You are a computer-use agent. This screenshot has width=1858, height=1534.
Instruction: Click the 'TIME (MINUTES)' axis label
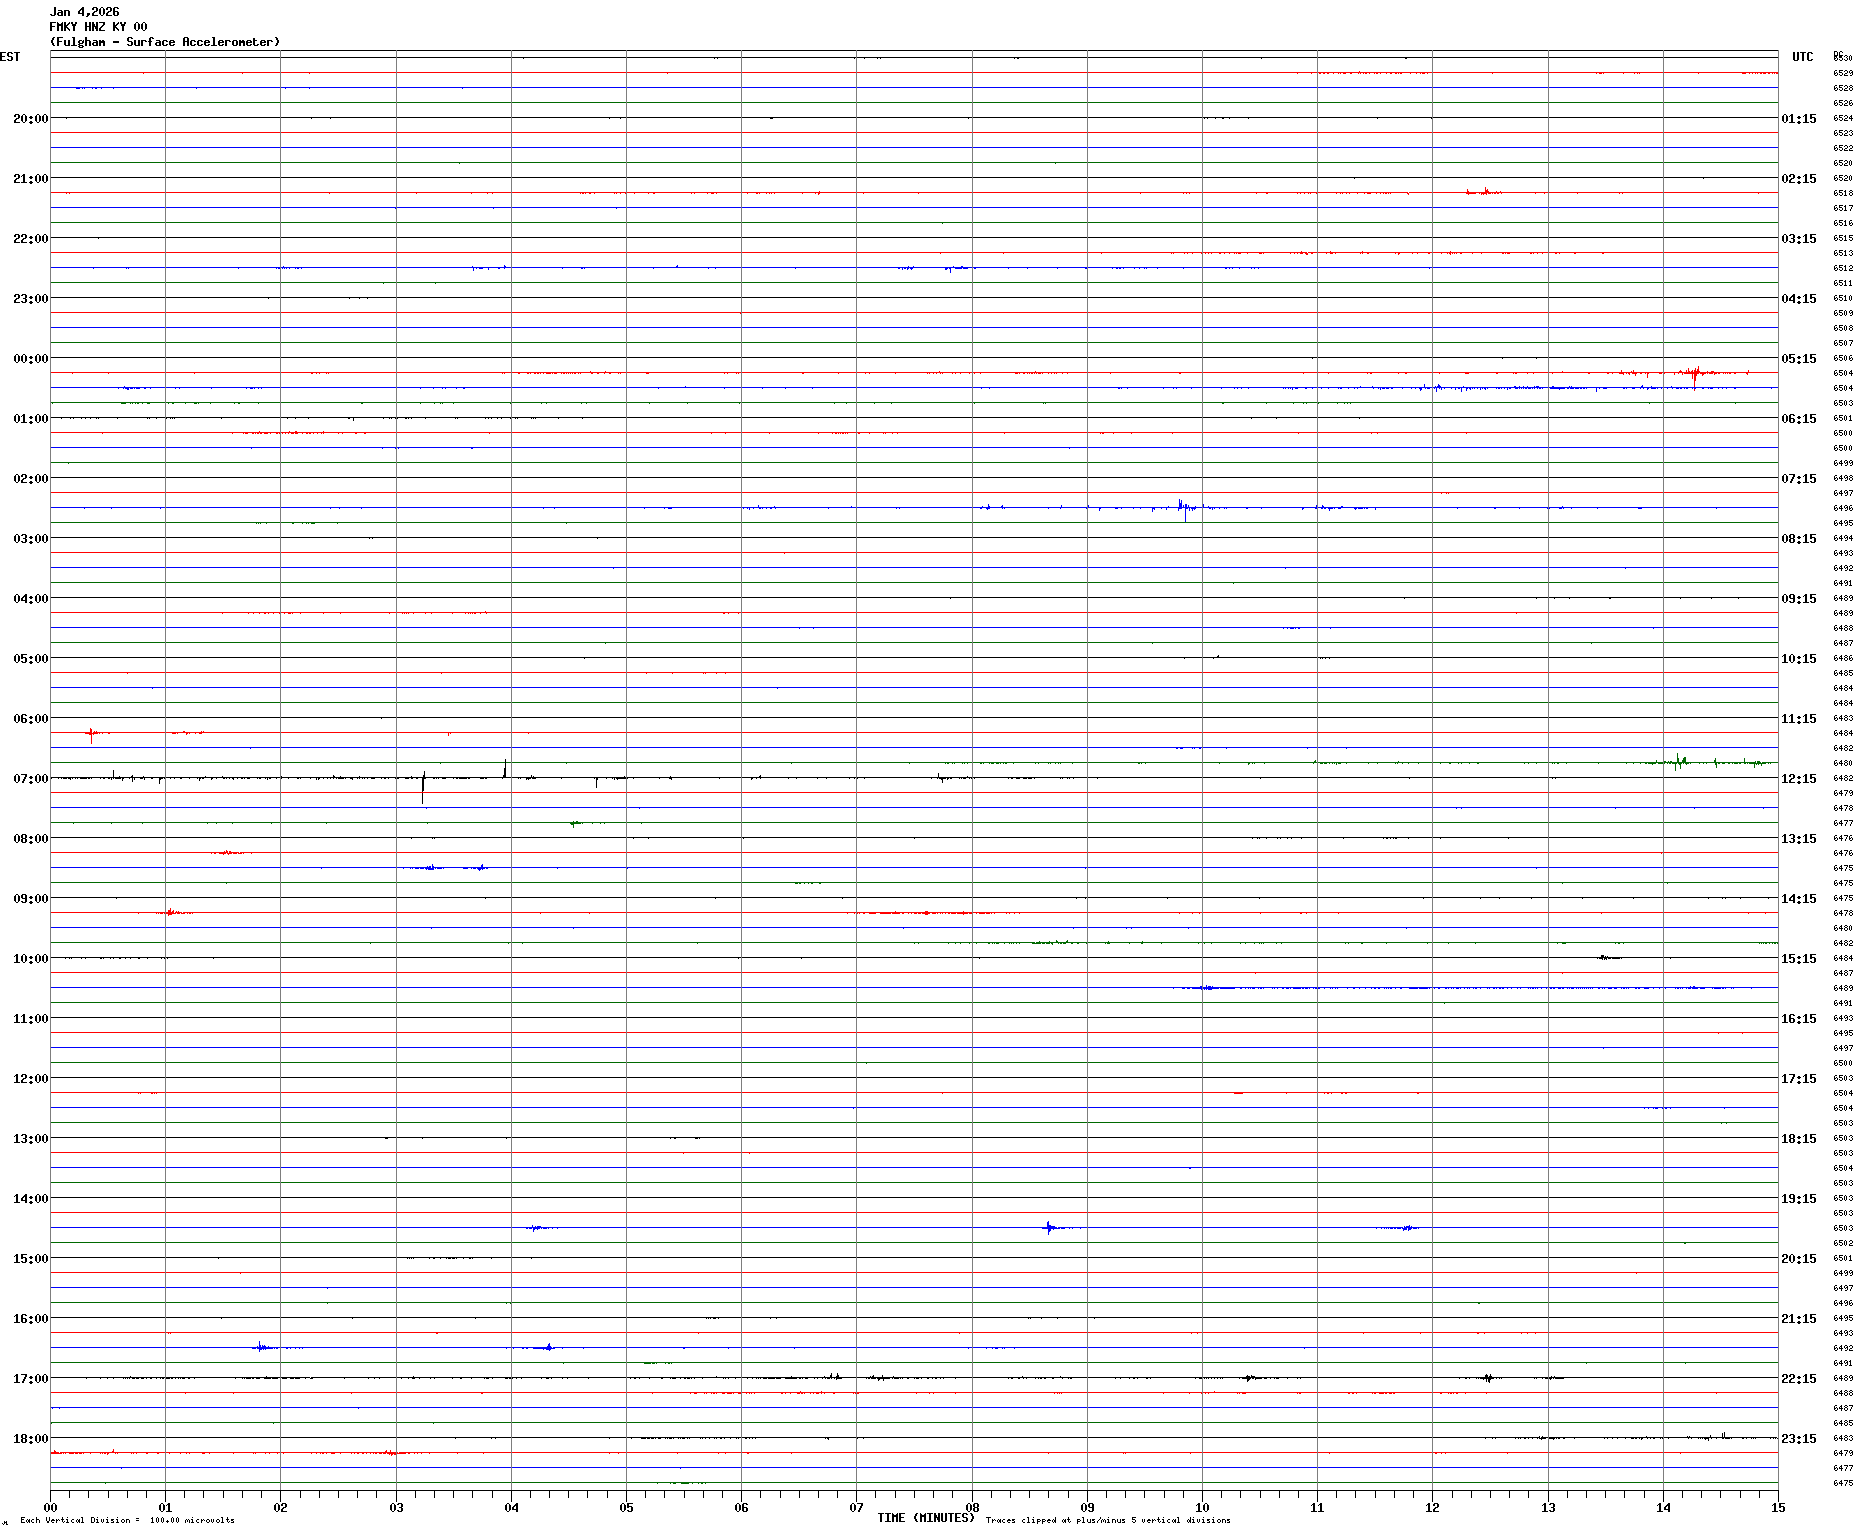(x=925, y=1518)
